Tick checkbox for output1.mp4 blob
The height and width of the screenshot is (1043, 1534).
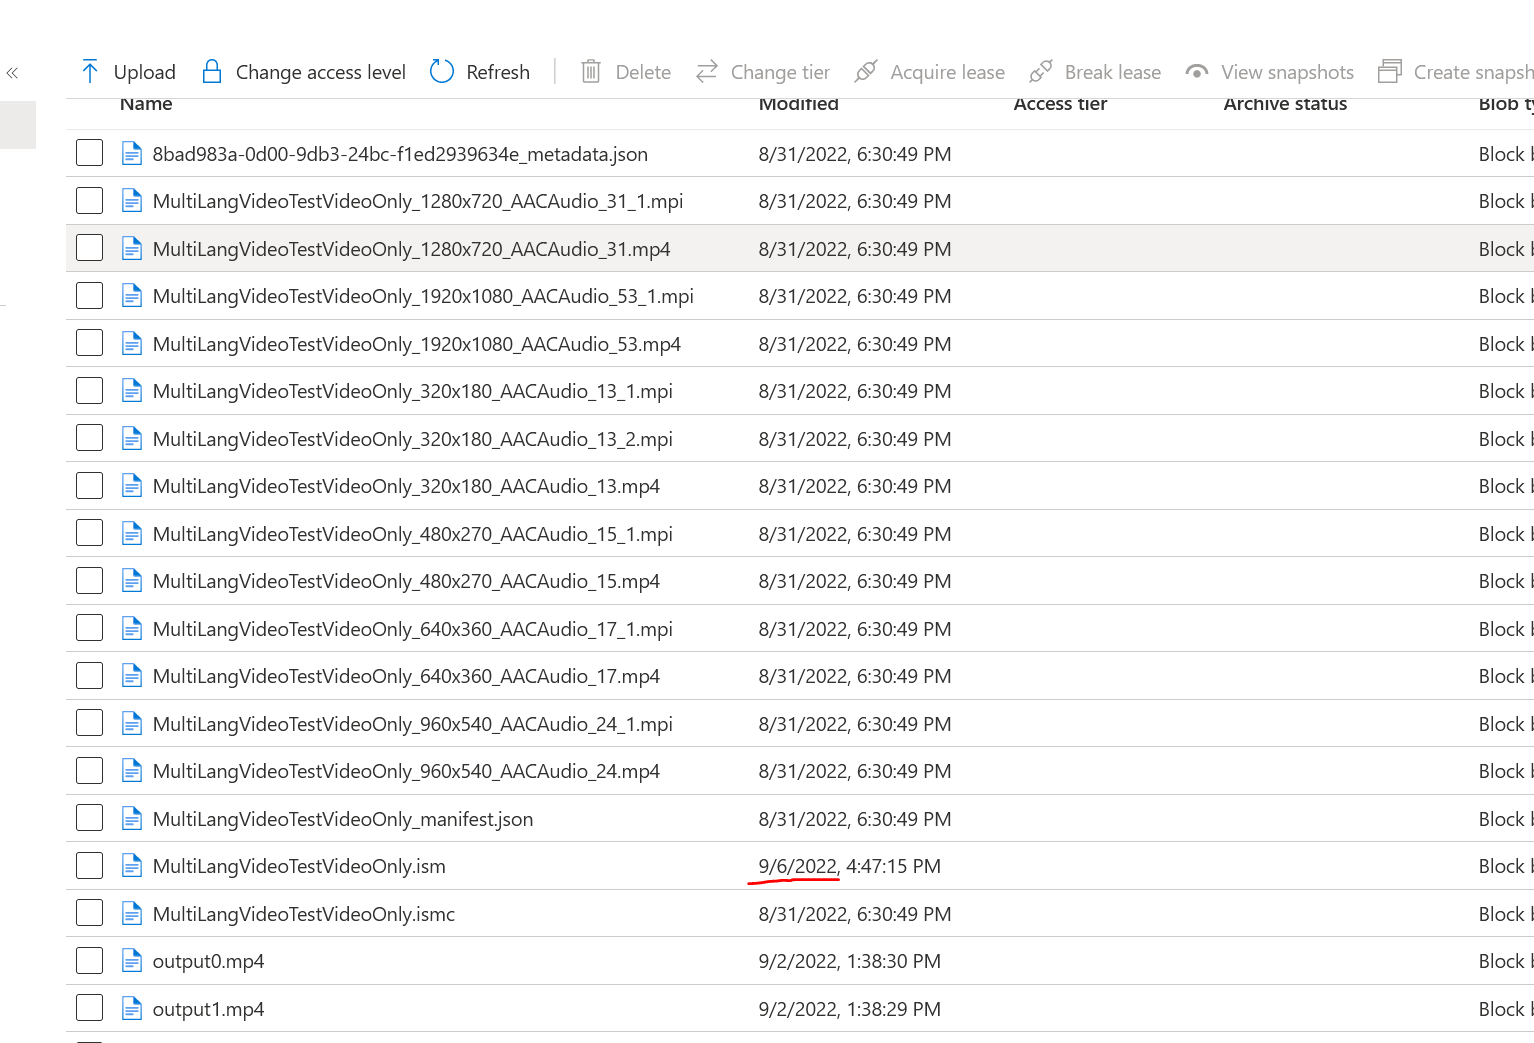90,1008
